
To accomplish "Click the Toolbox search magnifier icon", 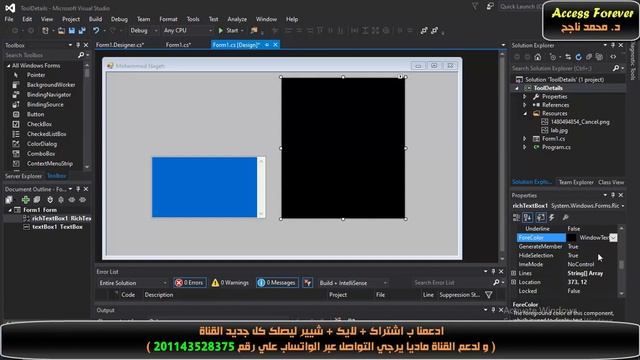I will click(81, 55).
